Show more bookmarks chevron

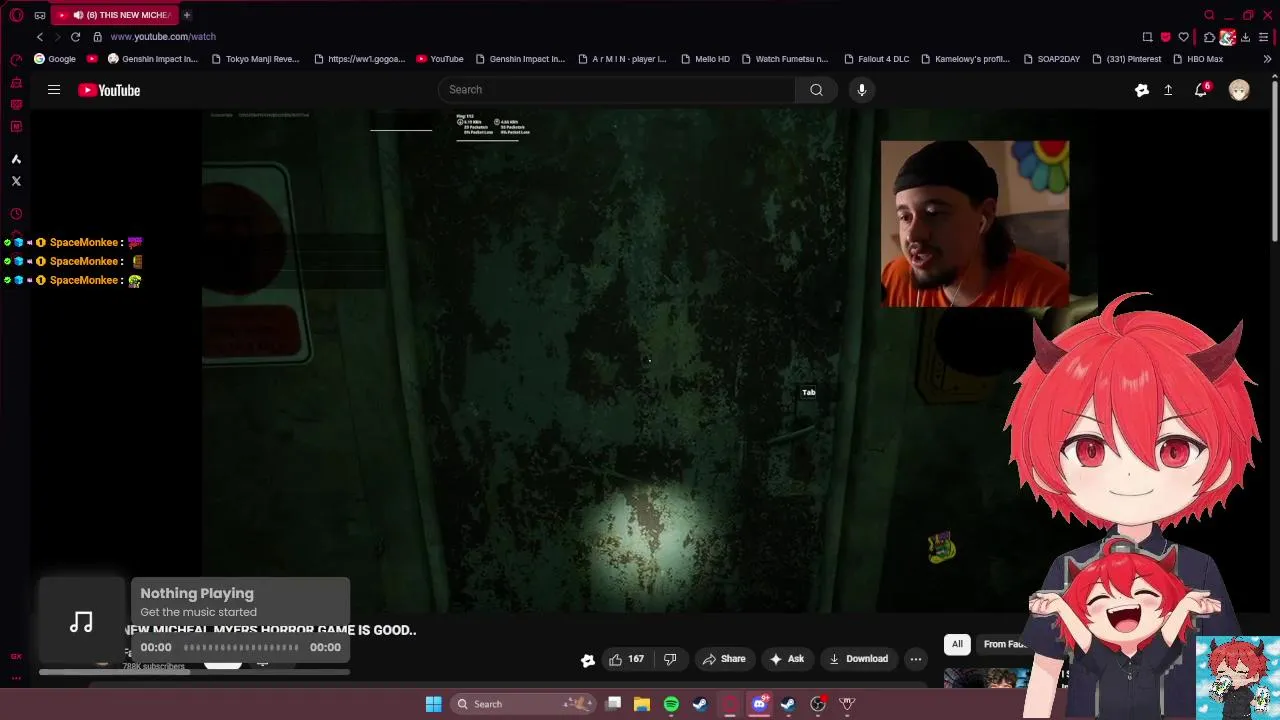pos(1267,59)
